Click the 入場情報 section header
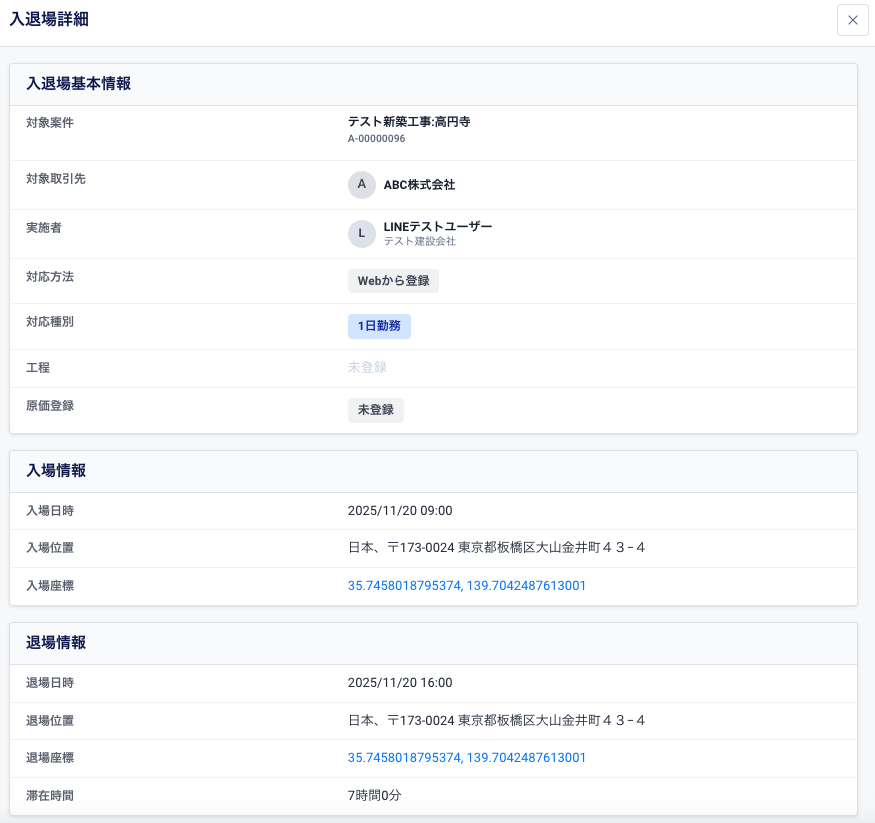This screenshot has height=823, width=875. [56, 470]
